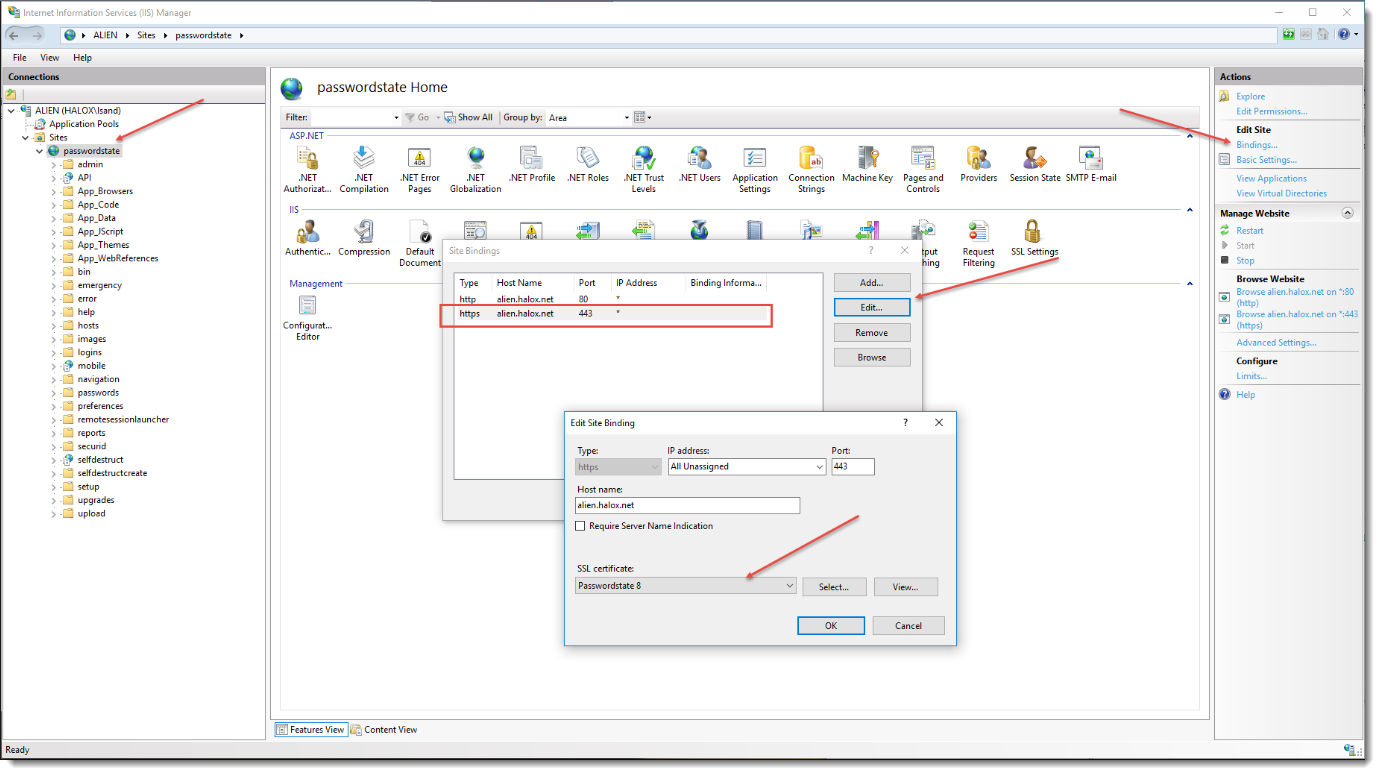This screenshot has height=775, width=1380.
Task: Click the help icon in the address bar
Action: (x=1343, y=34)
